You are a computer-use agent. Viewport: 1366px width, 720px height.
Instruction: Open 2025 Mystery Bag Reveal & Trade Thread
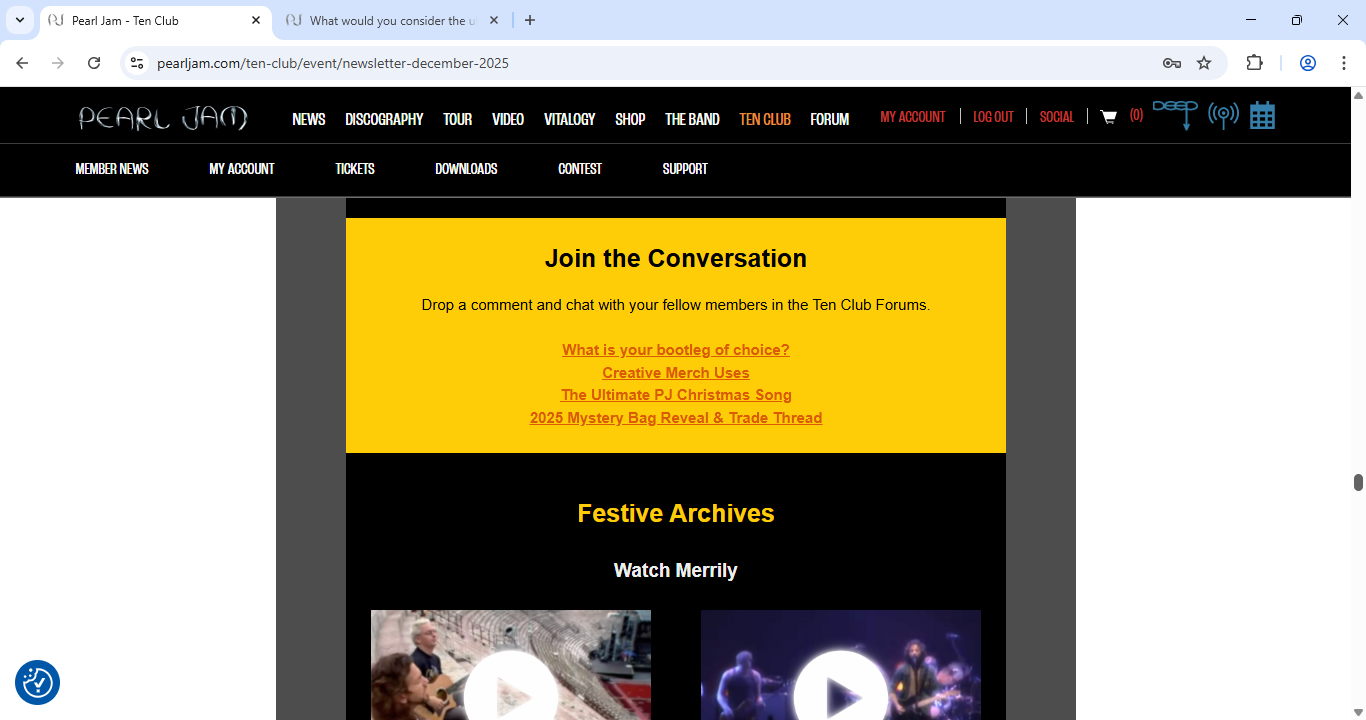(676, 418)
